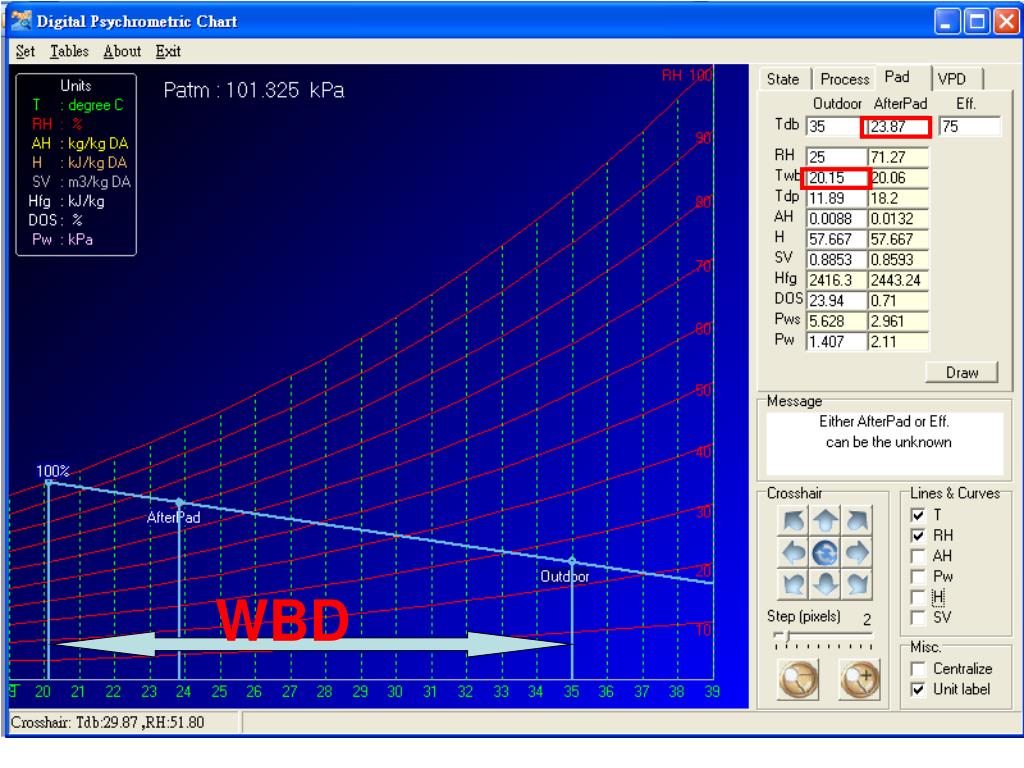Switch to the Process tab
This screenshot has height=768, width=1024.
[x=844, y=80]
